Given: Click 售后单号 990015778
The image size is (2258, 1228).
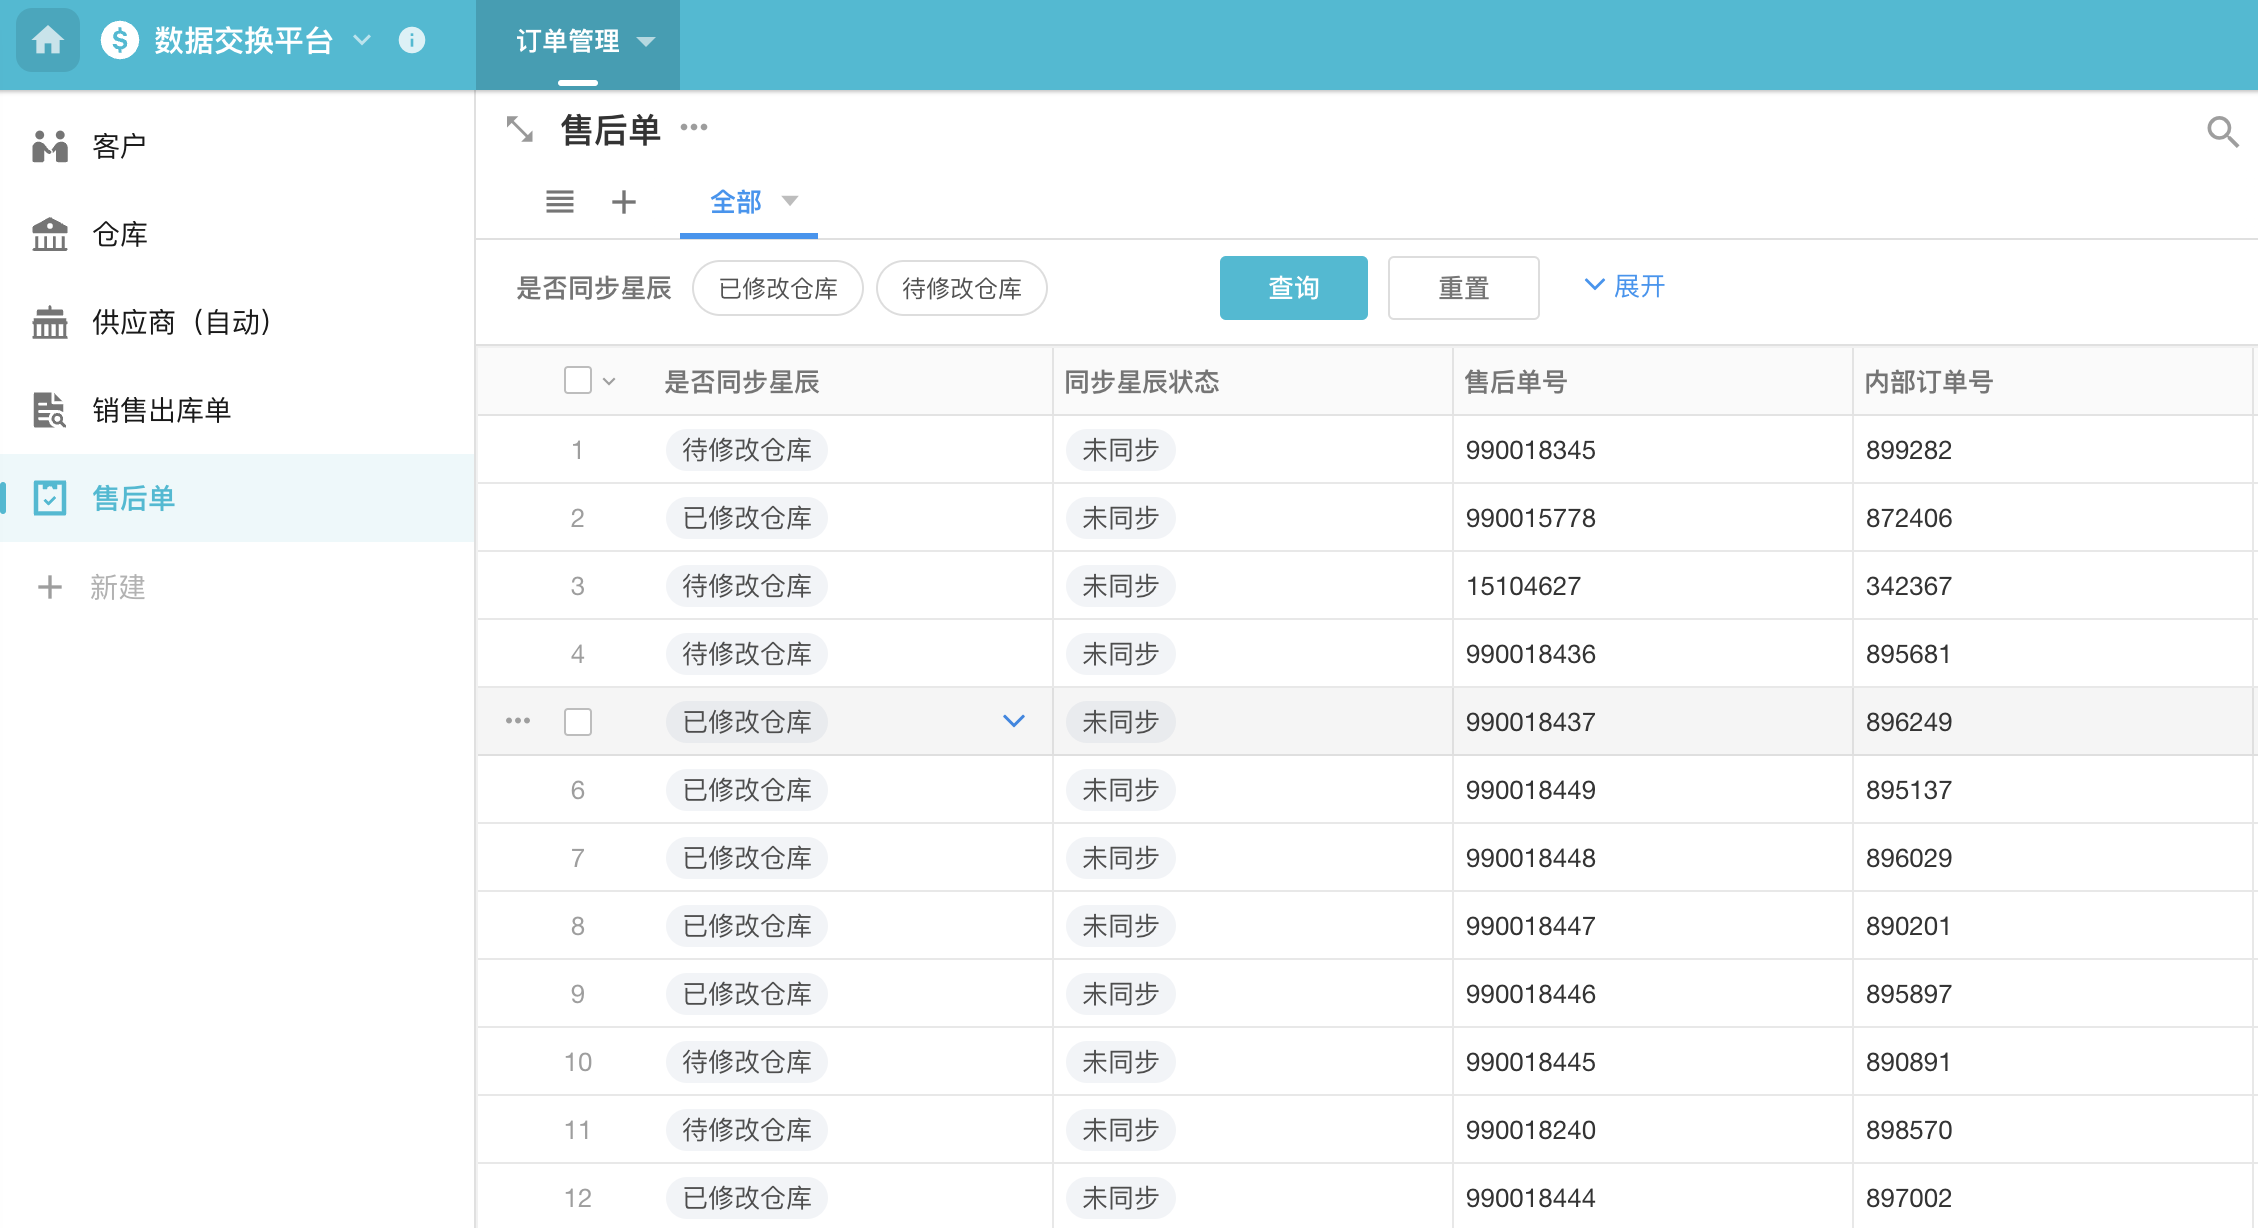Looking at the screenshot, I should [x=1530, y=518].
